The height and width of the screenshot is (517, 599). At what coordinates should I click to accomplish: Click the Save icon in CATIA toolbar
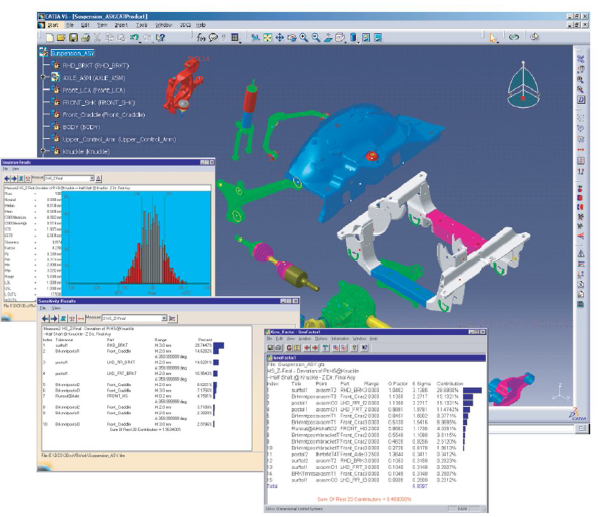73,37
